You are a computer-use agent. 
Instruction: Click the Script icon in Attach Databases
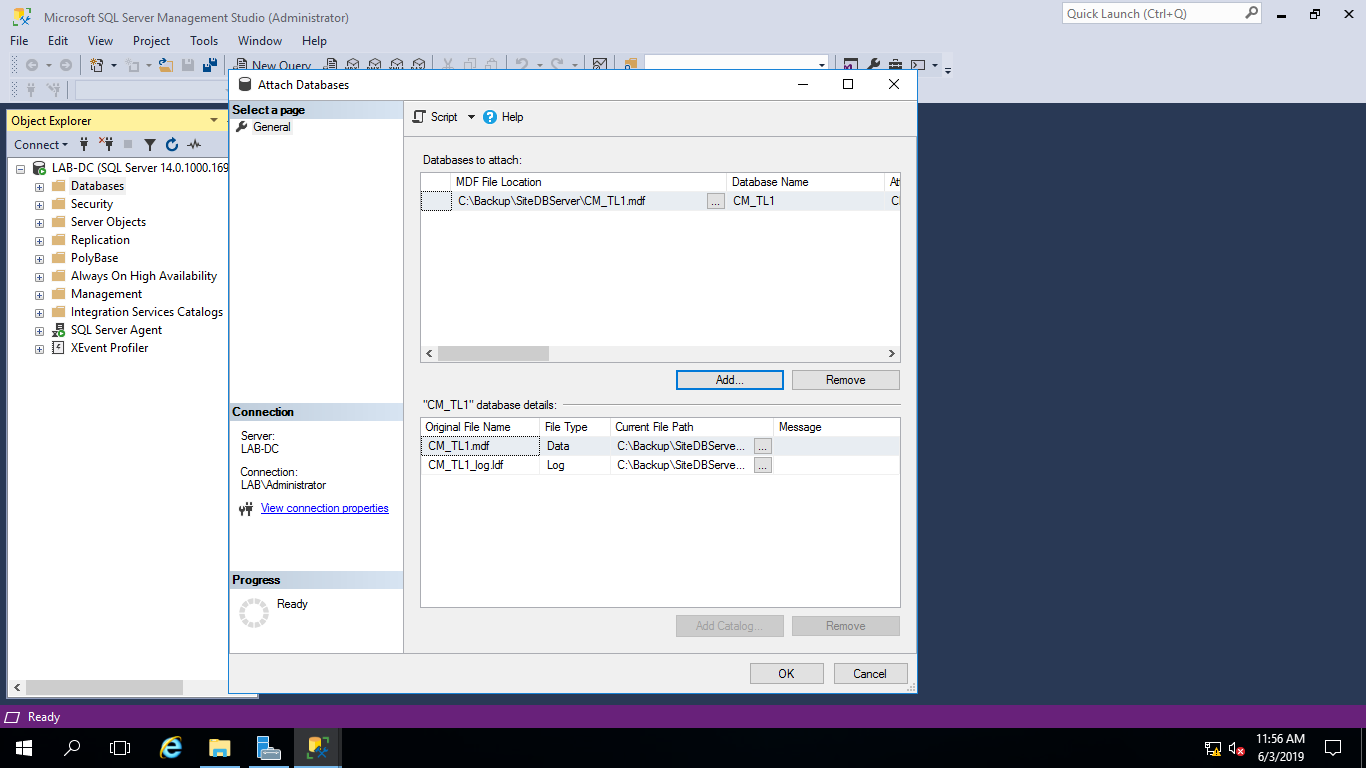420,117
